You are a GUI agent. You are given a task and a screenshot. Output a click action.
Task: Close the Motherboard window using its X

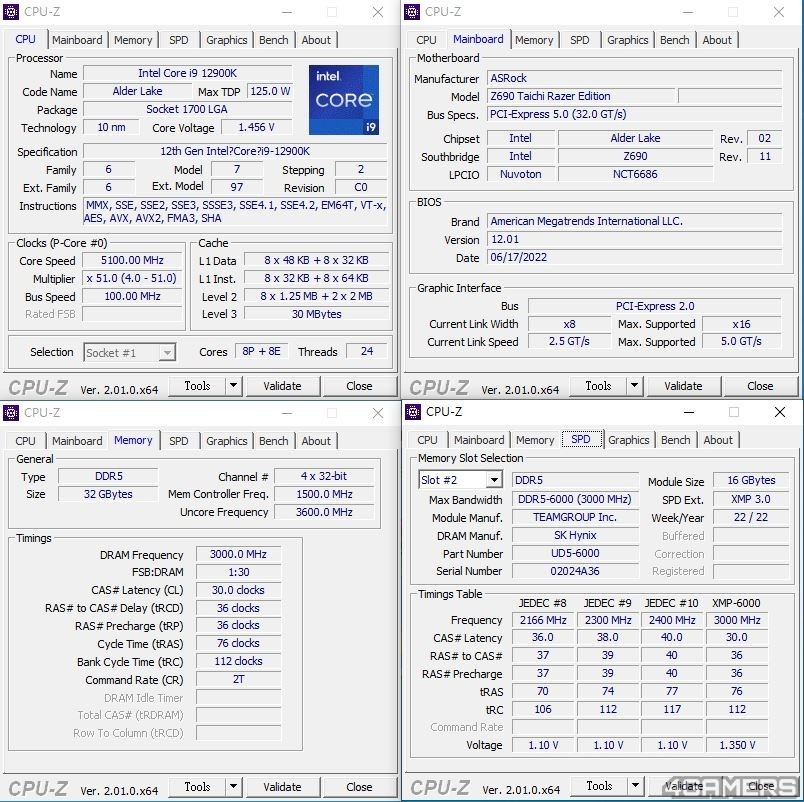click(779, 12)
